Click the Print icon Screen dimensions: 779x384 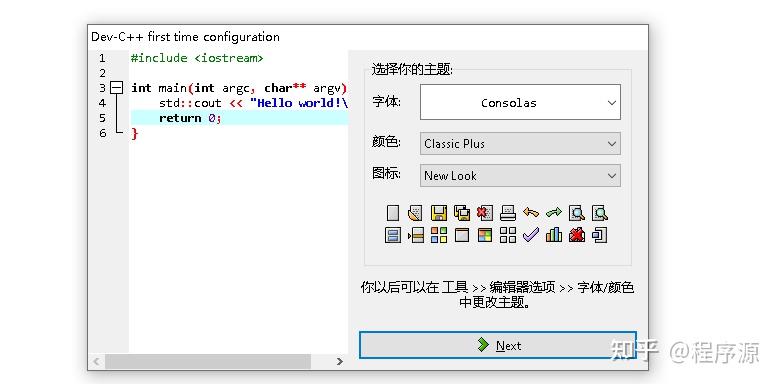(508, 213)
